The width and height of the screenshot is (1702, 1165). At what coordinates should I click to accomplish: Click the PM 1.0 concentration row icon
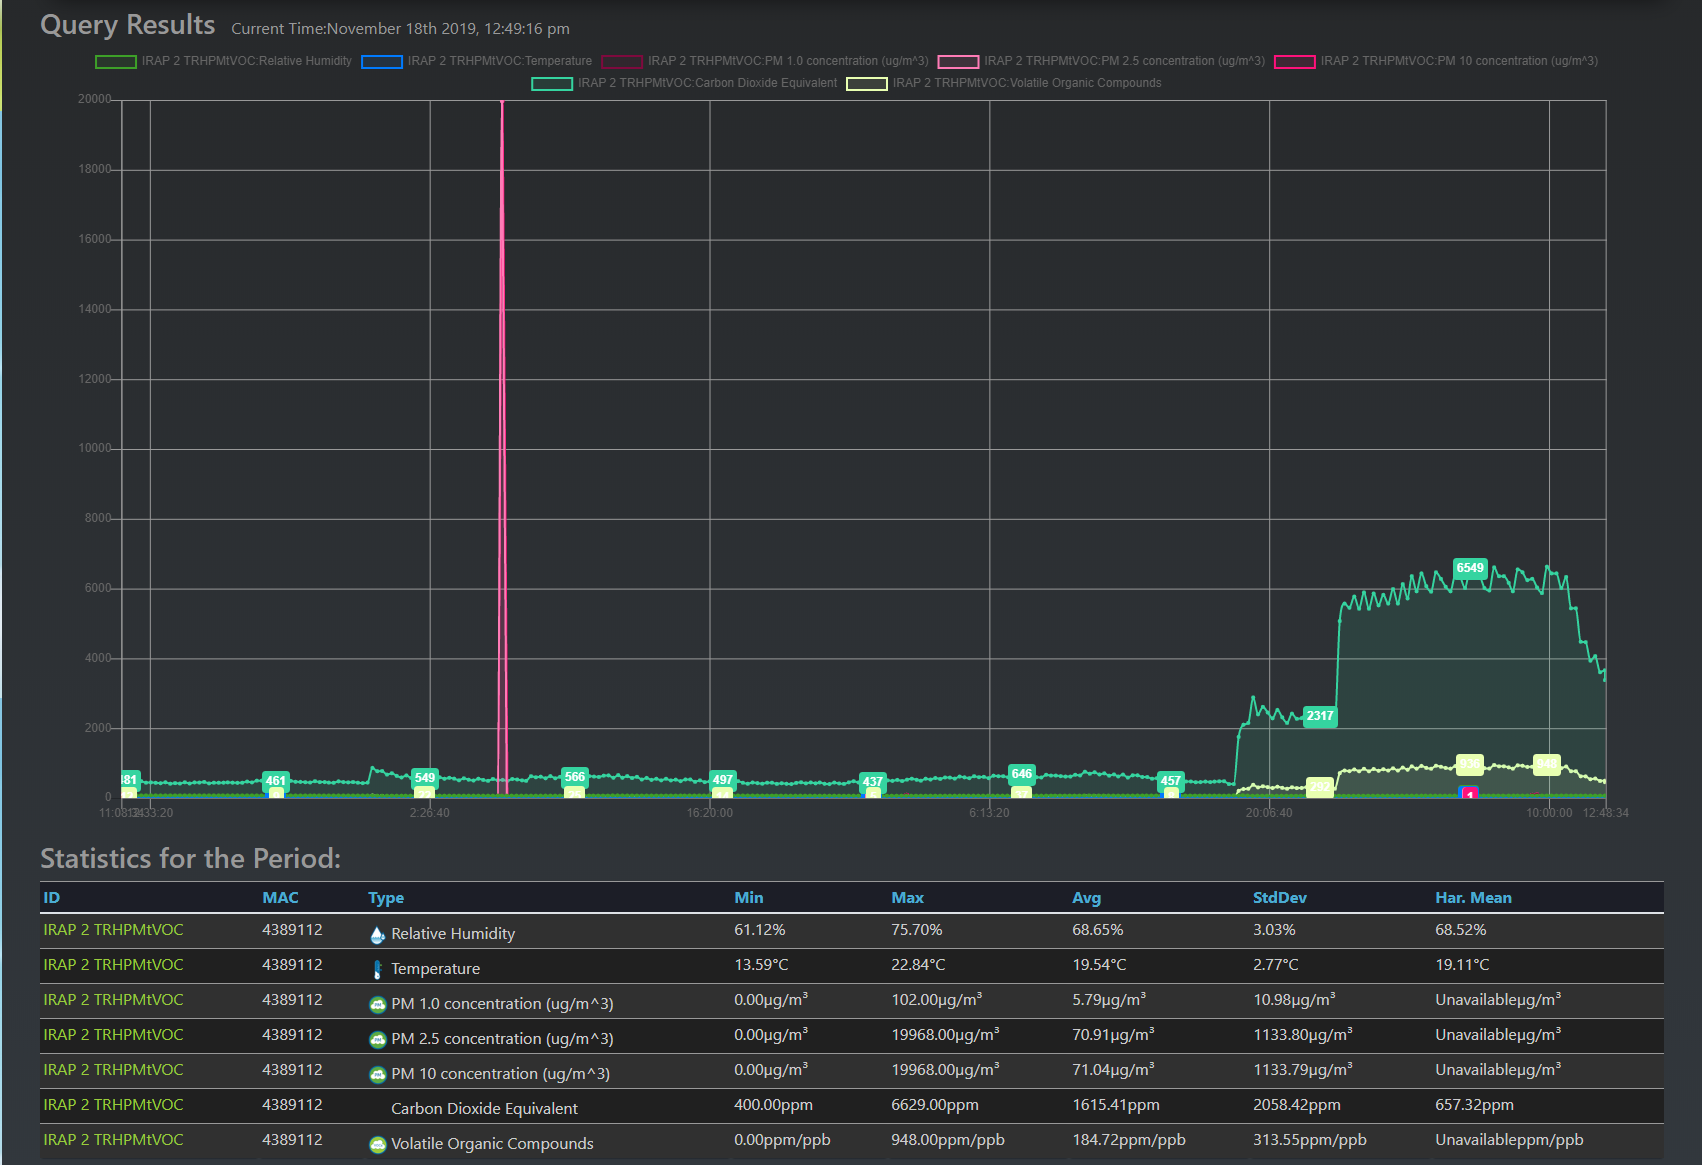click(x=377, y=1004)
